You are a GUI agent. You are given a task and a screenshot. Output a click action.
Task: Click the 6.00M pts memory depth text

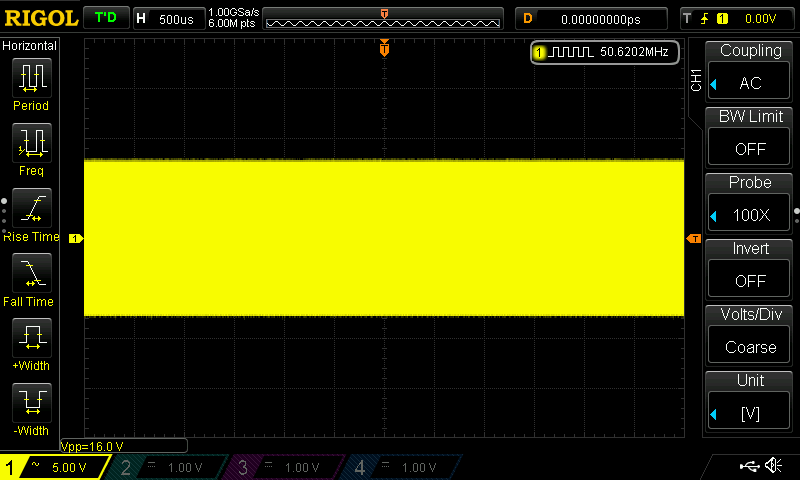tap(232, 23)
